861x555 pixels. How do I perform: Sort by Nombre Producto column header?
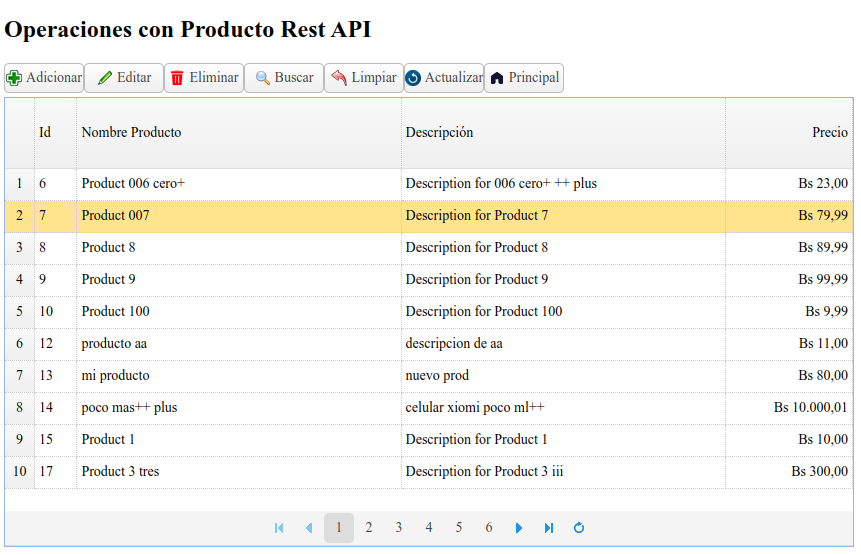coord(239,133)
